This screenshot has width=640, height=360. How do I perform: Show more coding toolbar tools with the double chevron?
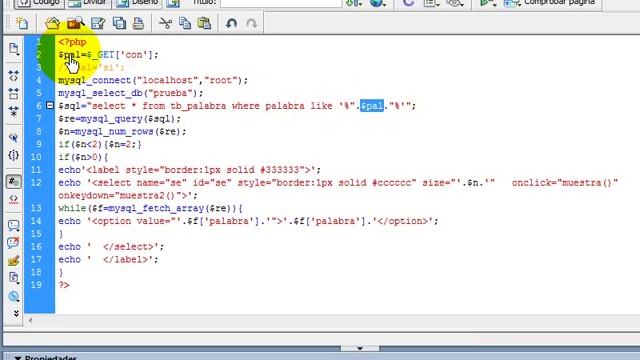(x=16, y=313)
